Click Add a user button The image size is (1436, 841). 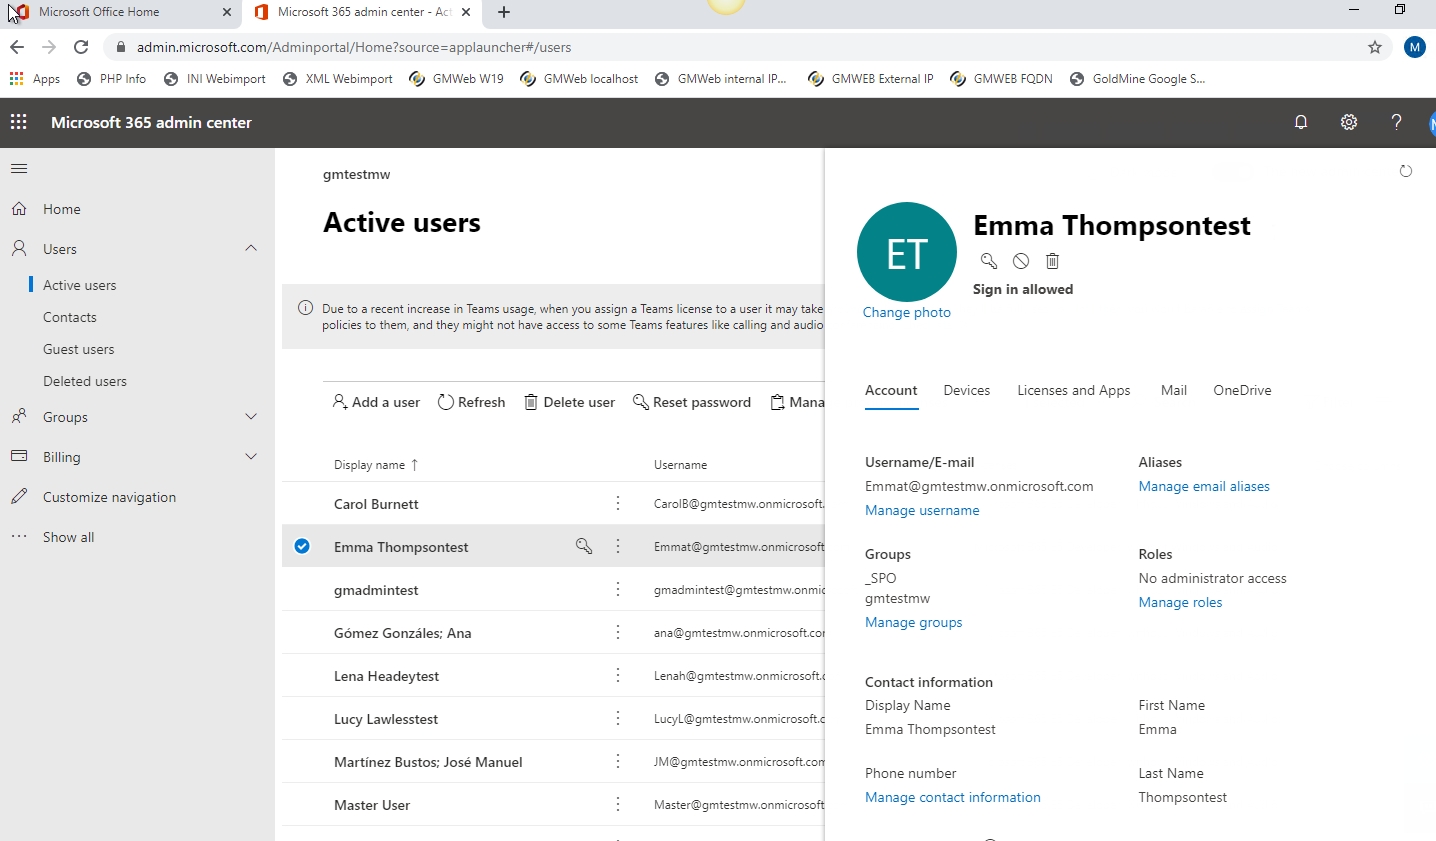(376, 402)
